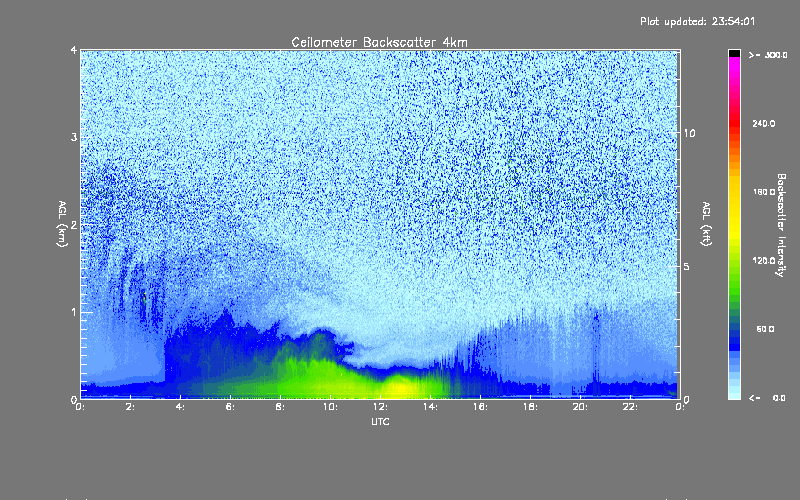This screenshot has height=500, width=800.
Task: Click the "180.0" colorbar value
Action: coord(764,192)
